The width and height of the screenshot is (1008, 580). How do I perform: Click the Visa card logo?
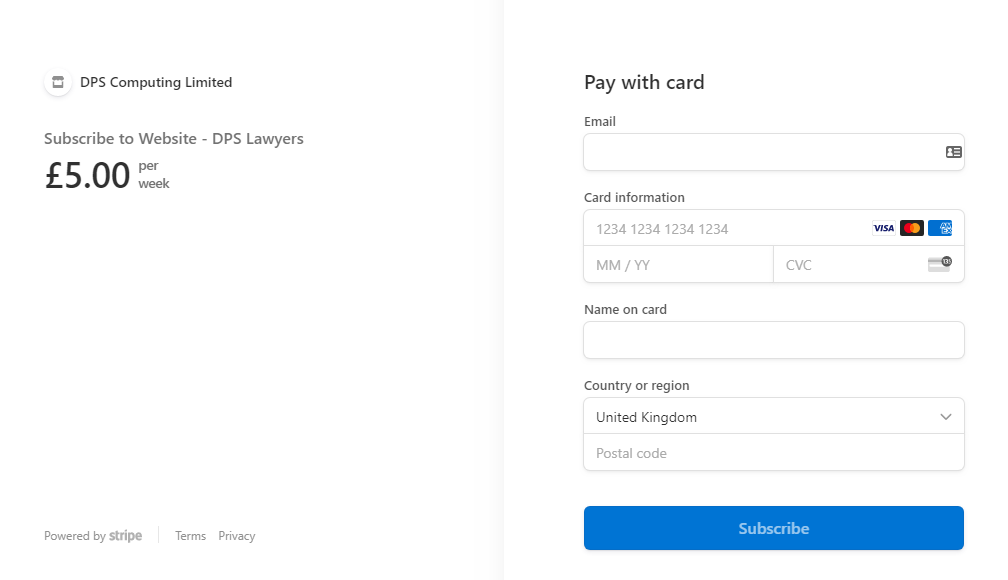(883, 228)
